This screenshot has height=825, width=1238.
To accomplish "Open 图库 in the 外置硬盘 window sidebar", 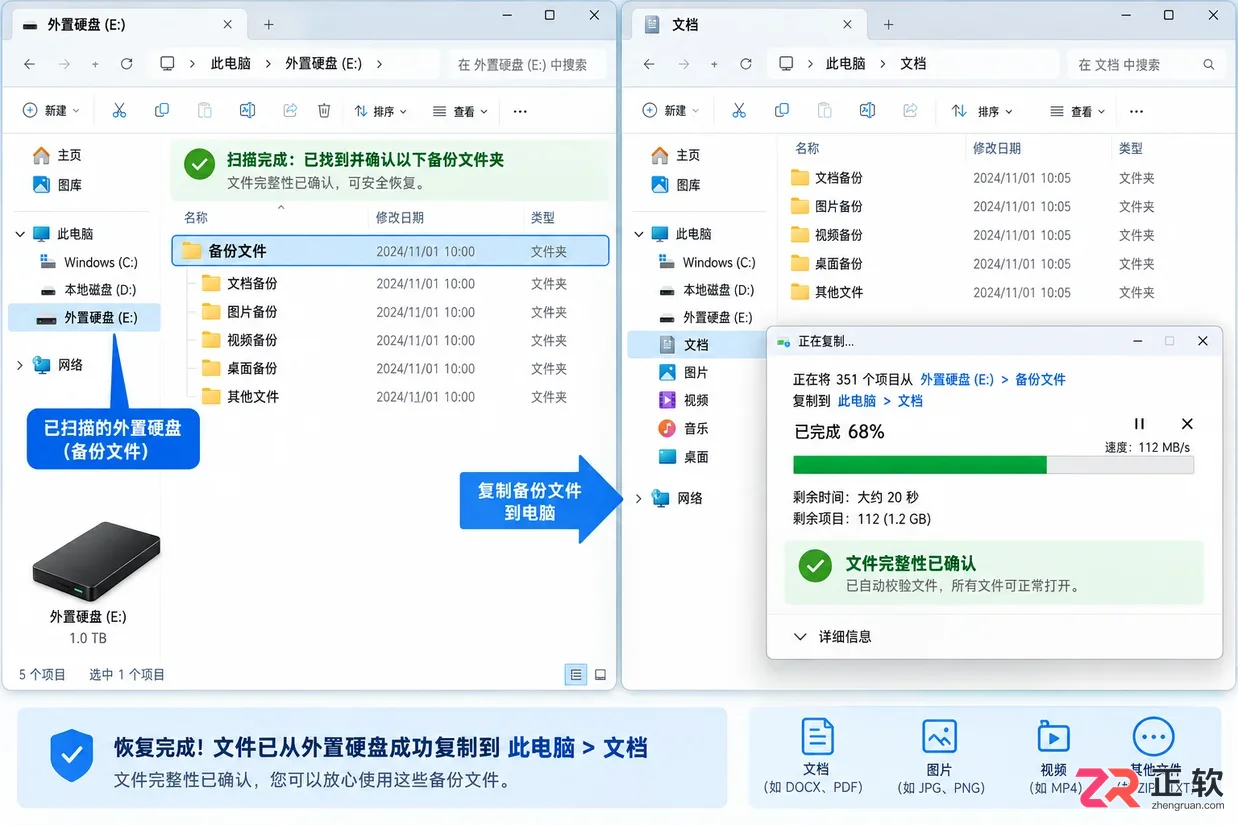I will [x=58, y=185].
